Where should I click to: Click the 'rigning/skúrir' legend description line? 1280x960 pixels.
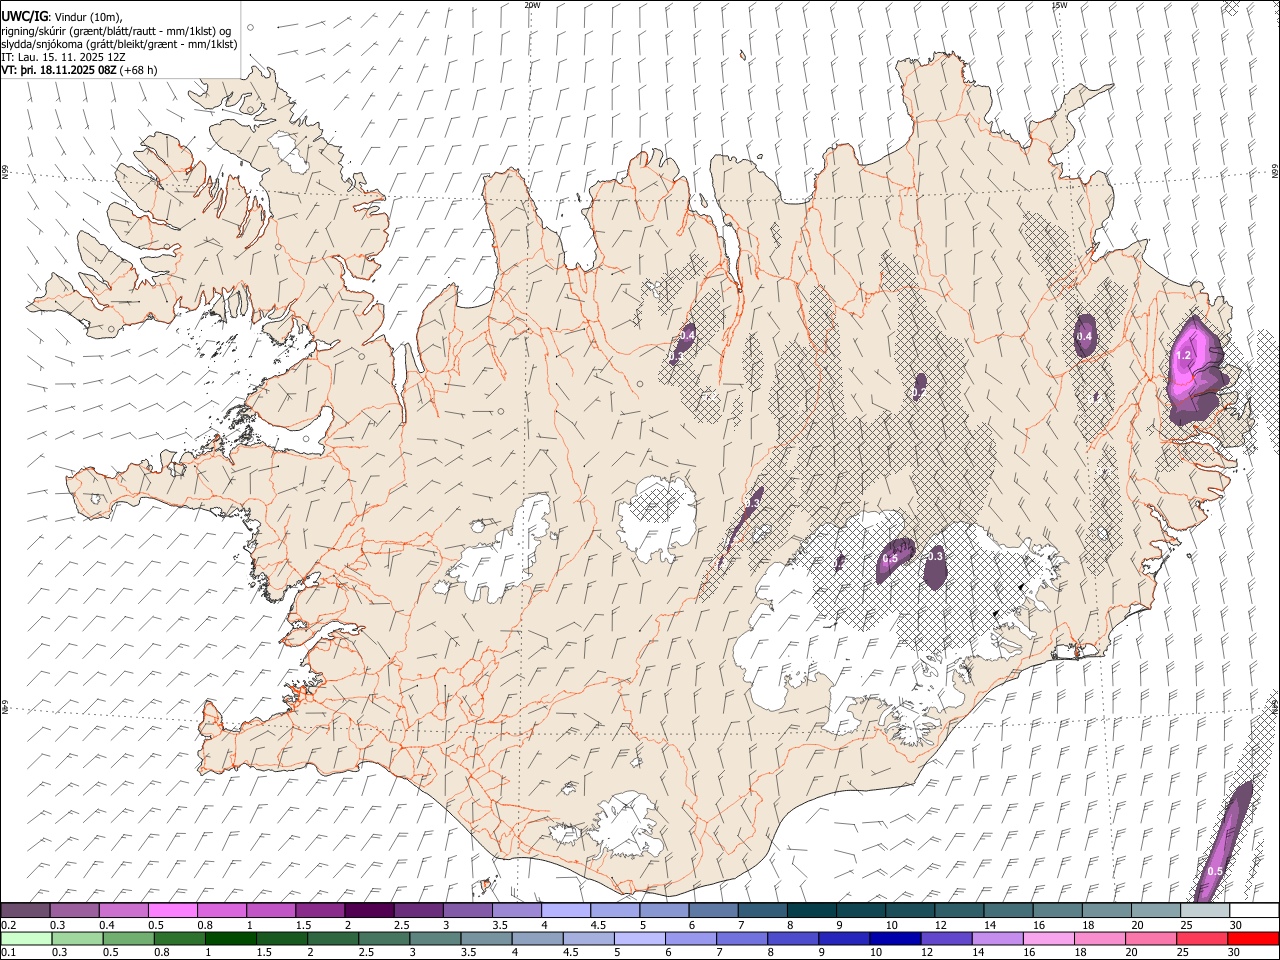coord(116,30)
